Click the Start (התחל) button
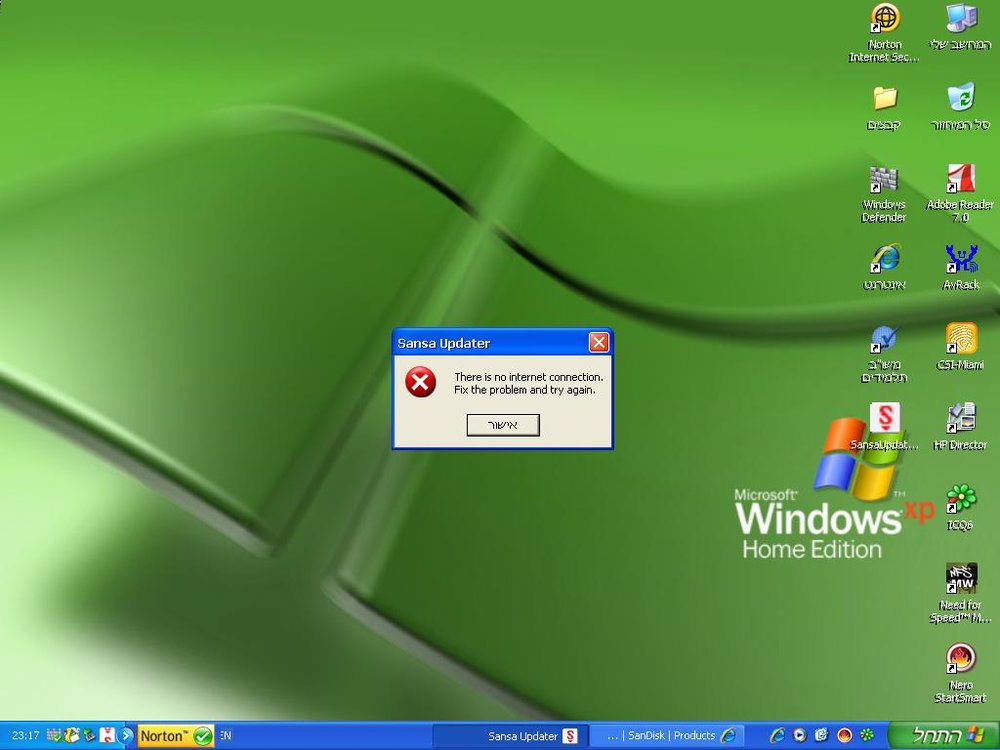 coord(945,735)
